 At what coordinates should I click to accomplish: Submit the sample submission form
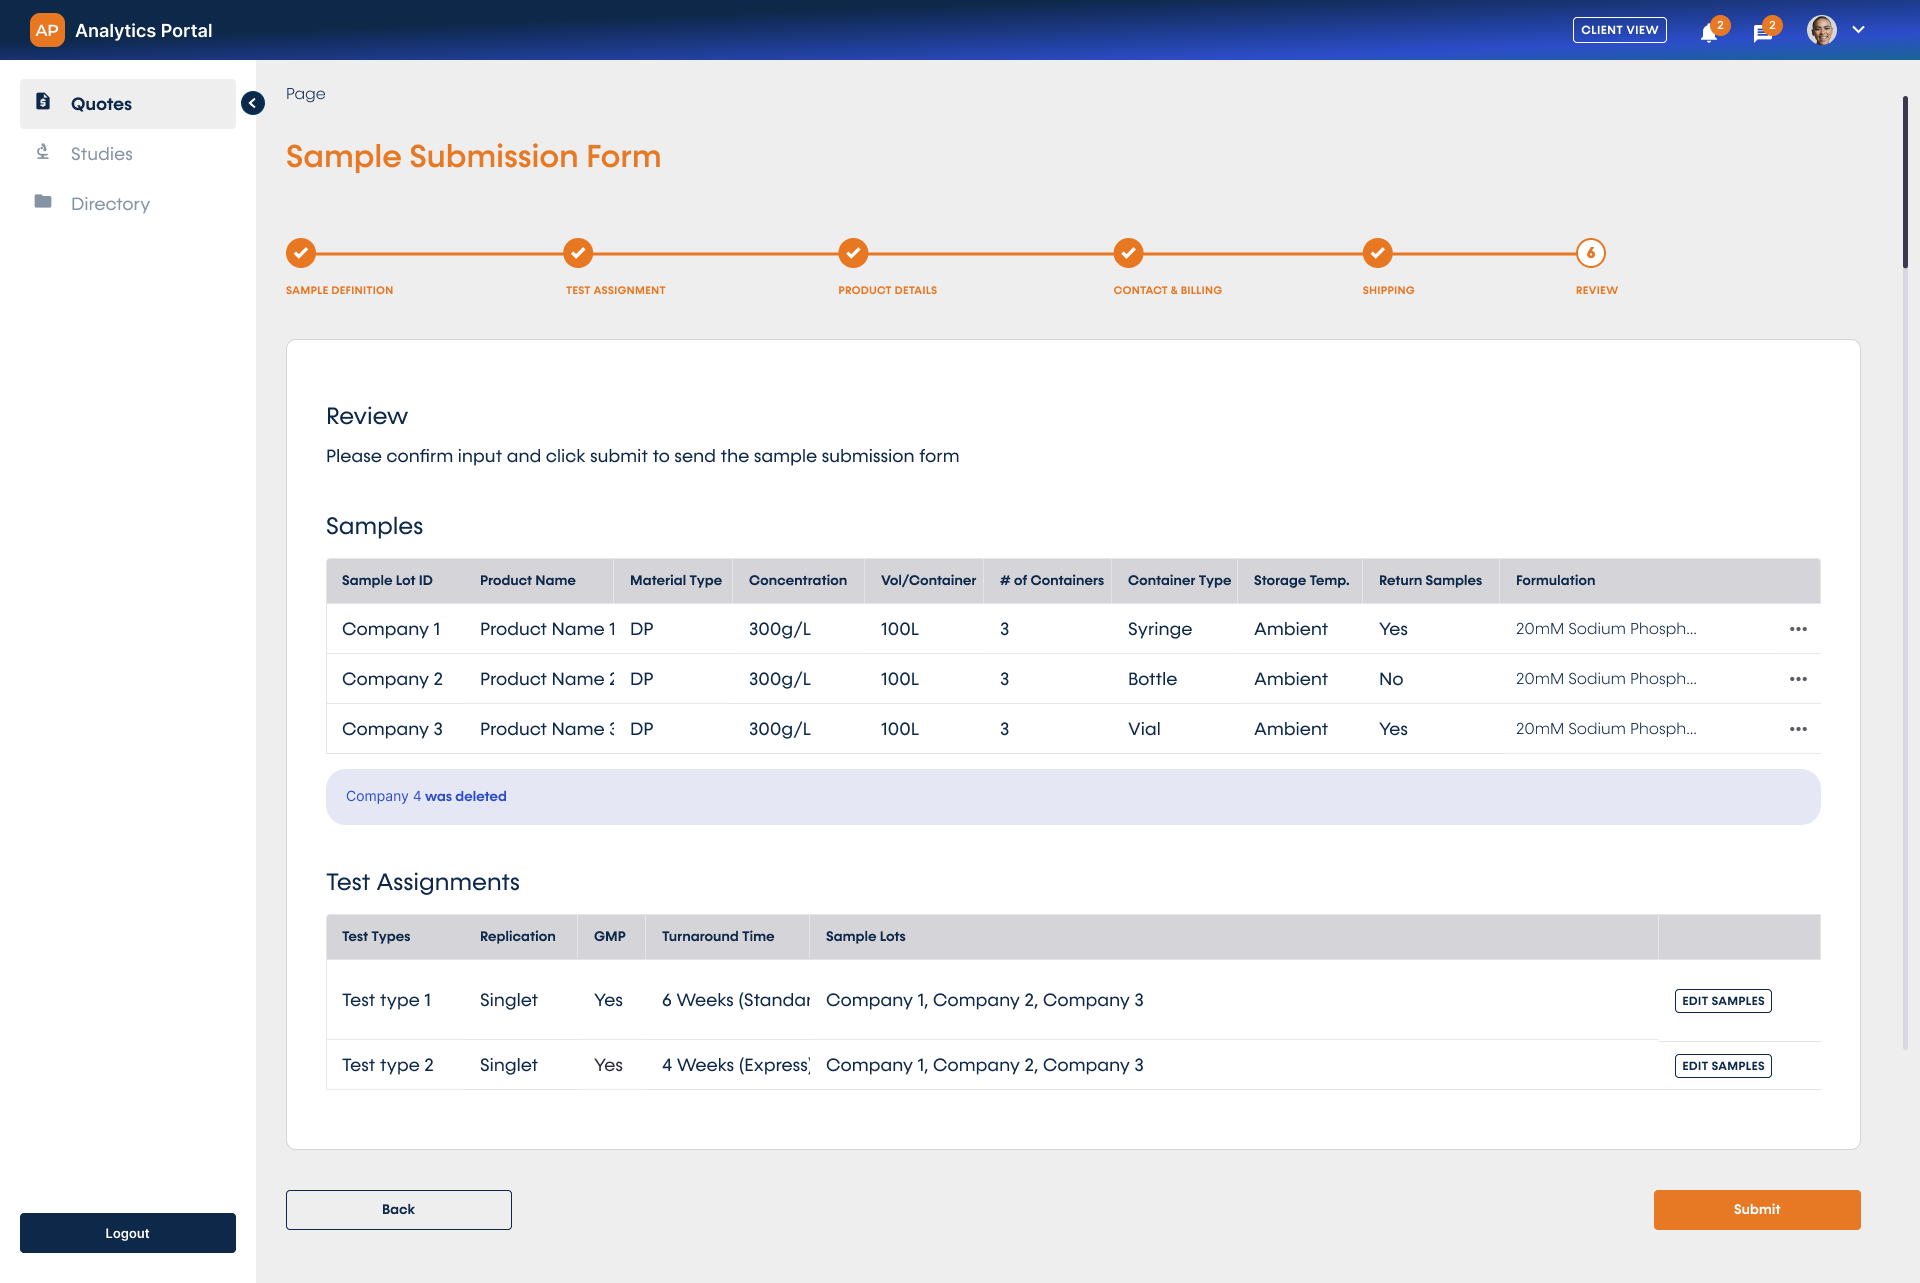pos(1757,1210)
